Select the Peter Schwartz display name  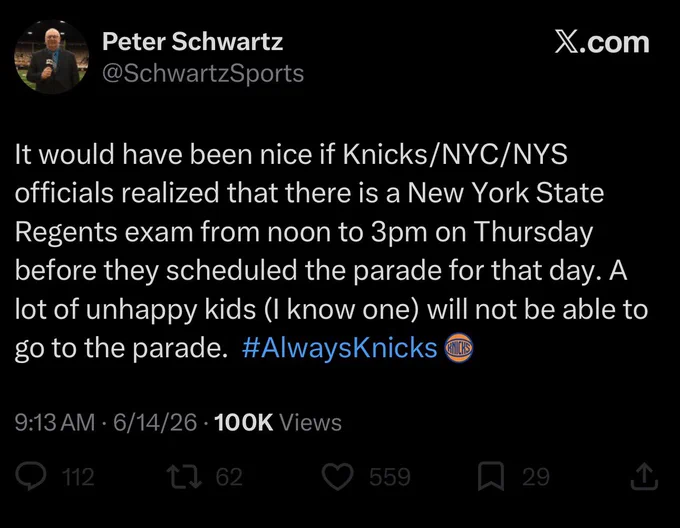tap(193, 42)
